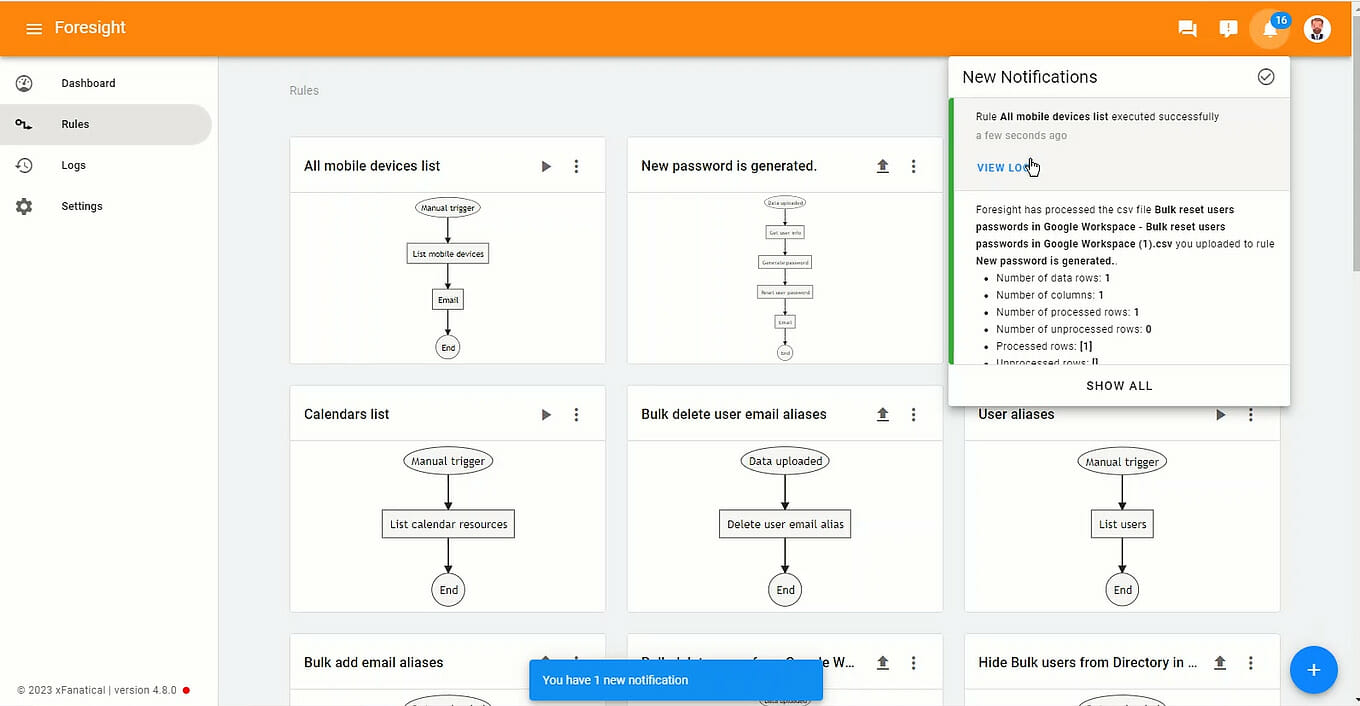Open Logs in the sidebar

point(106,165)
